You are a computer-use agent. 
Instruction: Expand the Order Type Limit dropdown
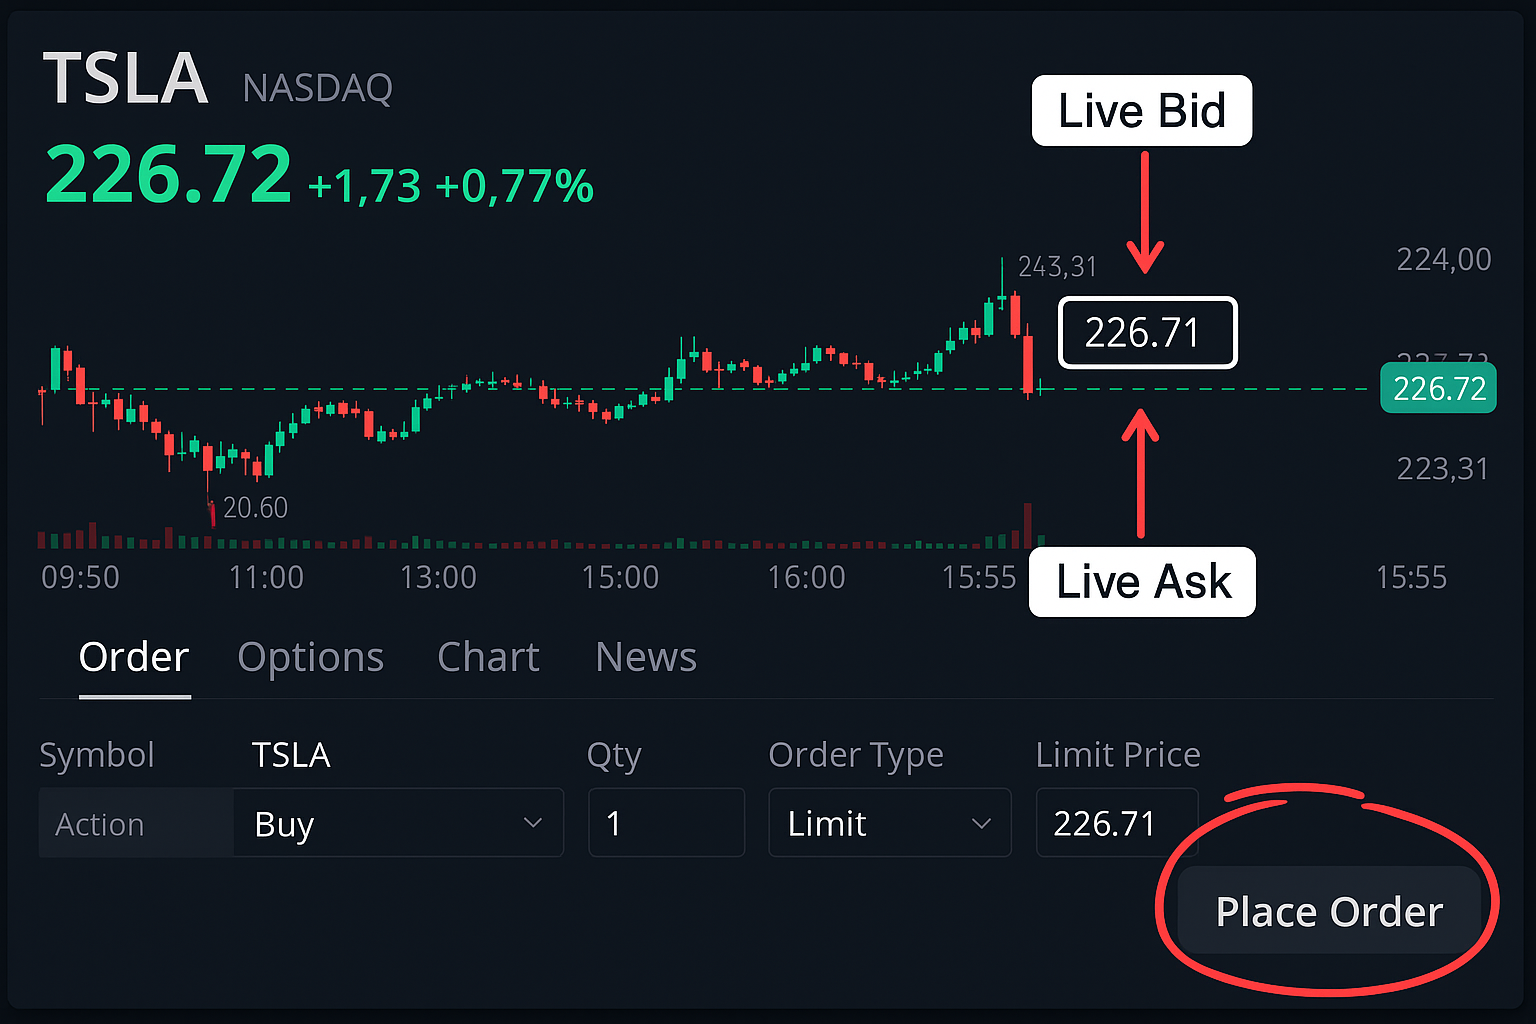click(x=889, y=823)
